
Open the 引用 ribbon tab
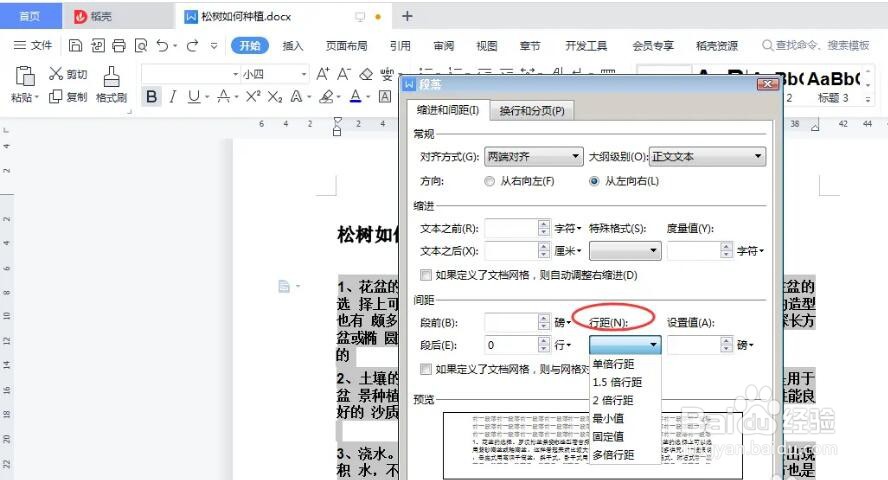coord(400,46)
